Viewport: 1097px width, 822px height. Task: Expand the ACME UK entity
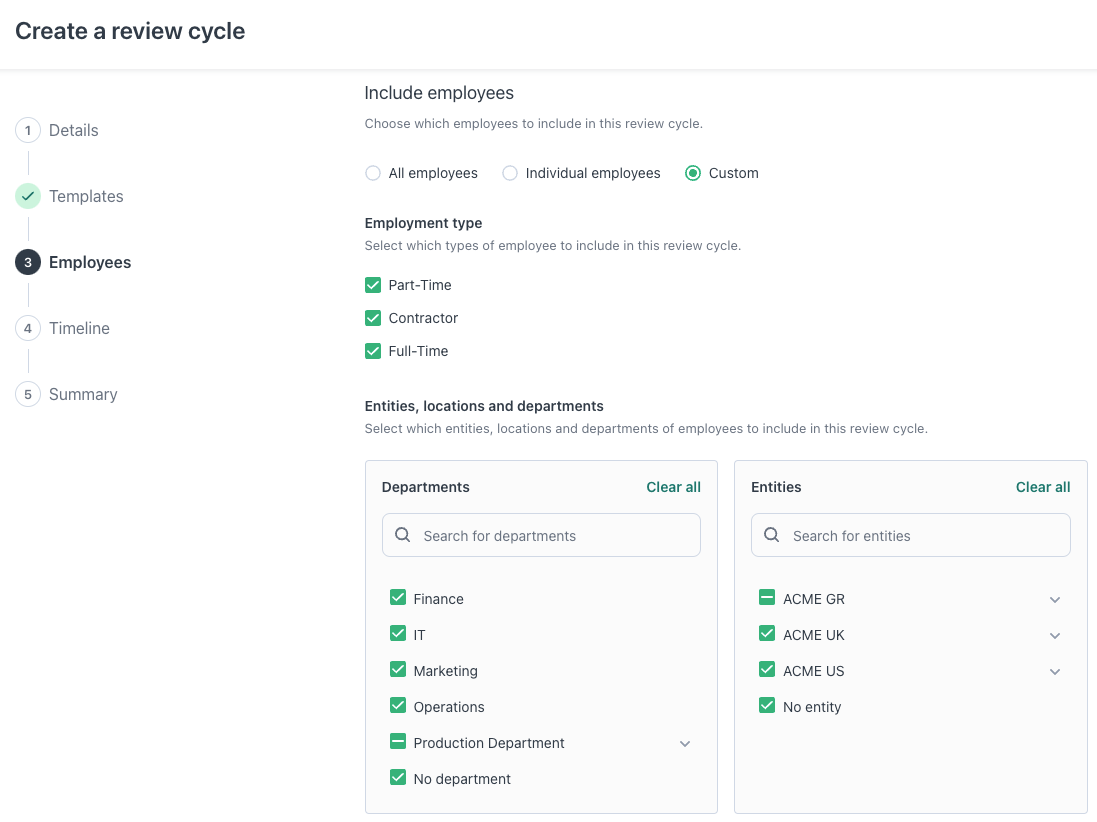tap(1055, 635)
